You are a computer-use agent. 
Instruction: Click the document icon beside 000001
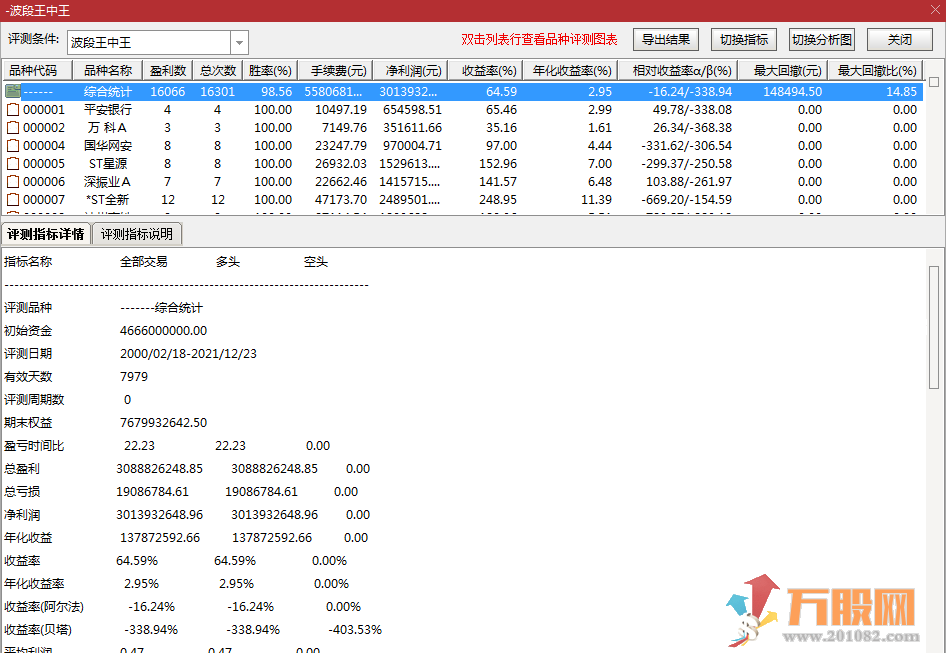[13, 110]
